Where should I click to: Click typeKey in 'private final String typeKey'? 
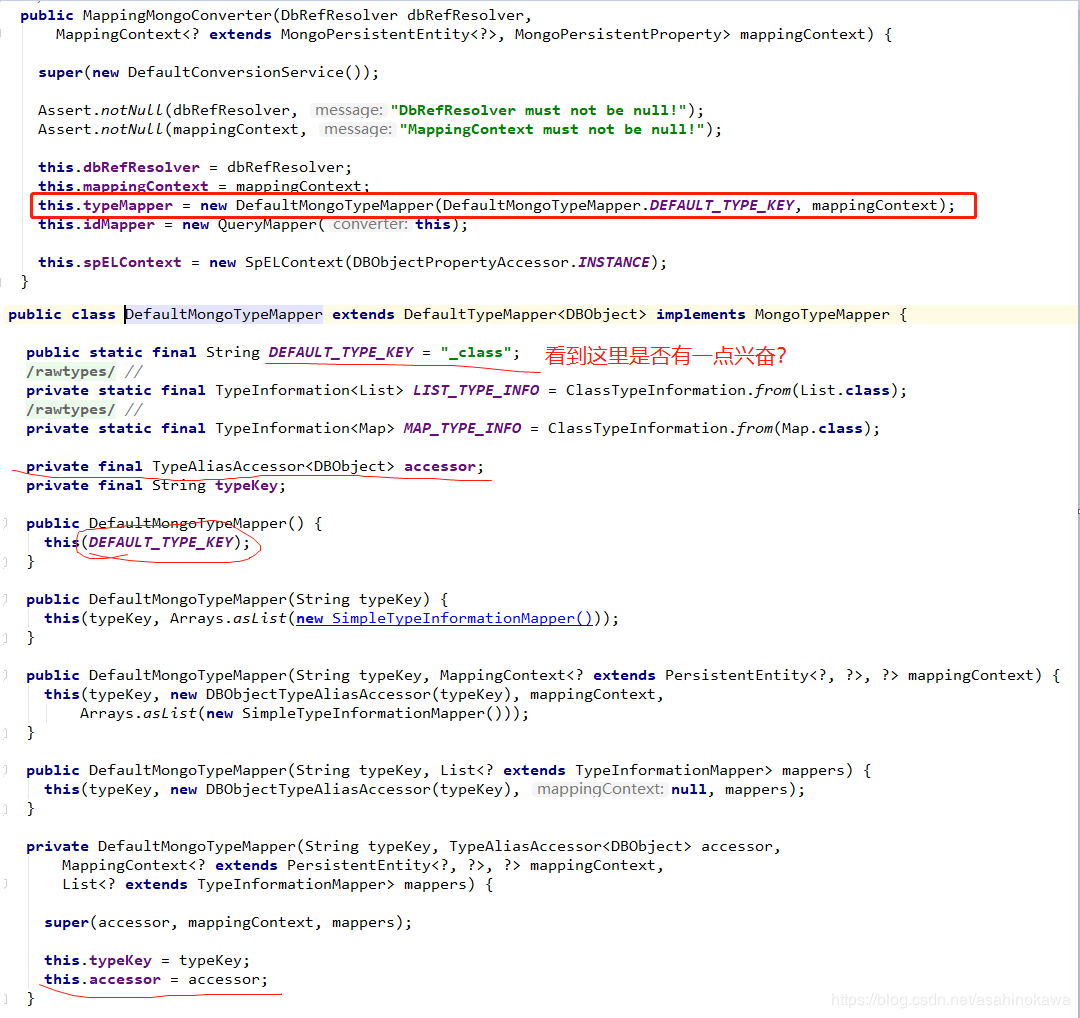coord(247,486)
